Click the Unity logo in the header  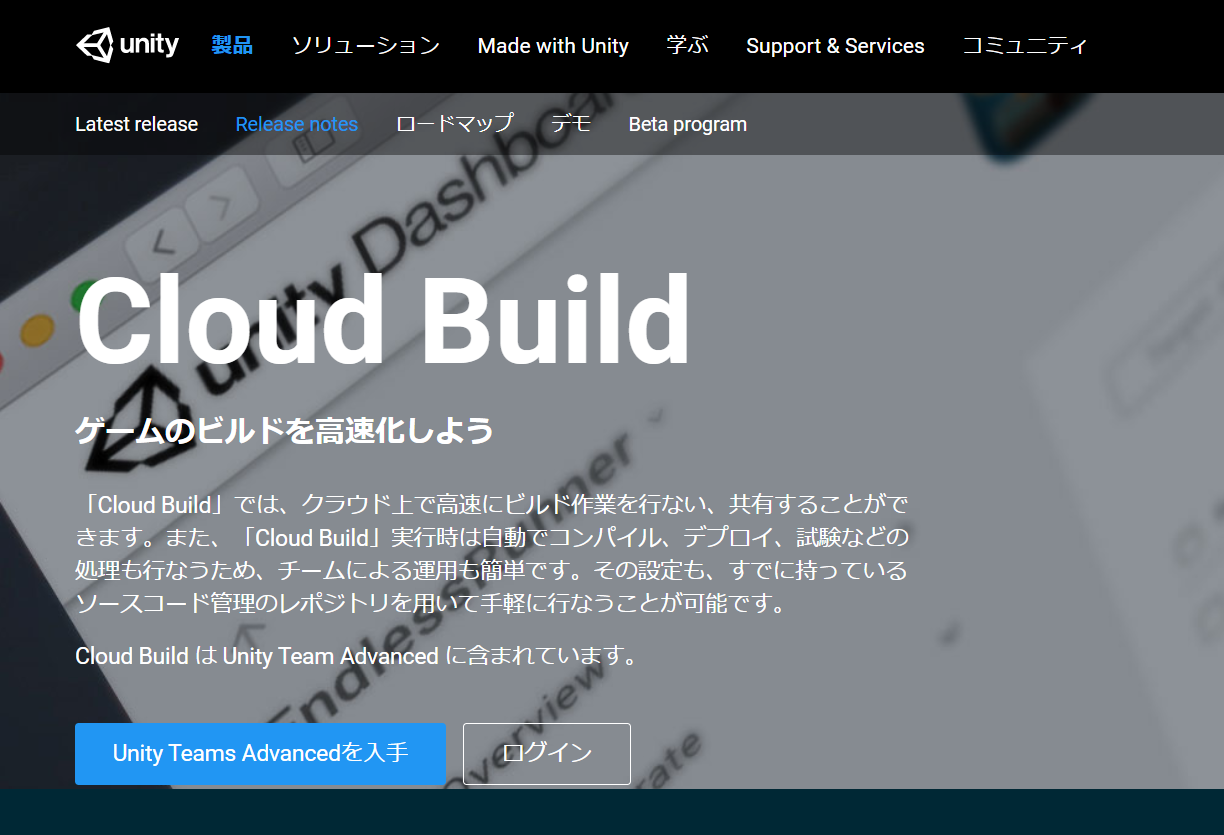click(127, 45)
